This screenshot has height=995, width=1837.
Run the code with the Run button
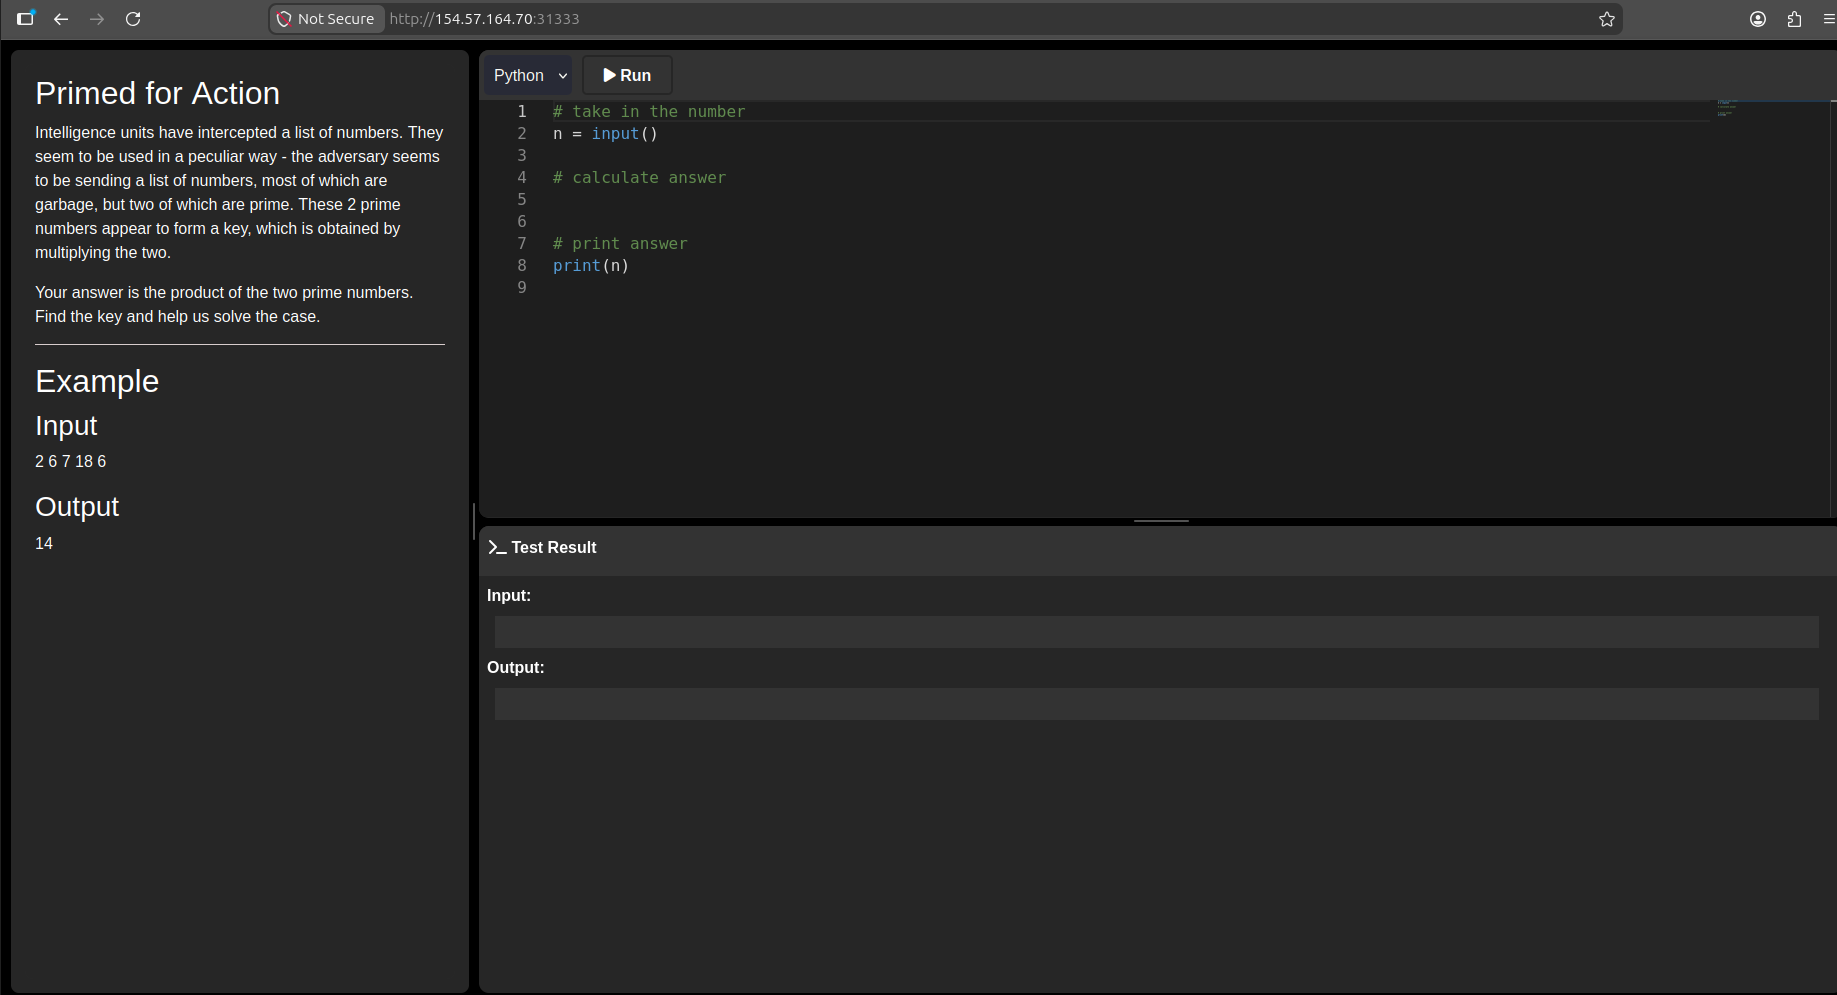pyautogui.click(x=627, y=76)
